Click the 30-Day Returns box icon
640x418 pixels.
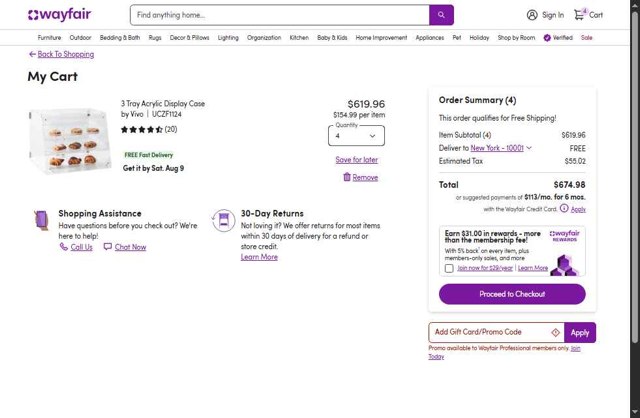click(223, 220)
